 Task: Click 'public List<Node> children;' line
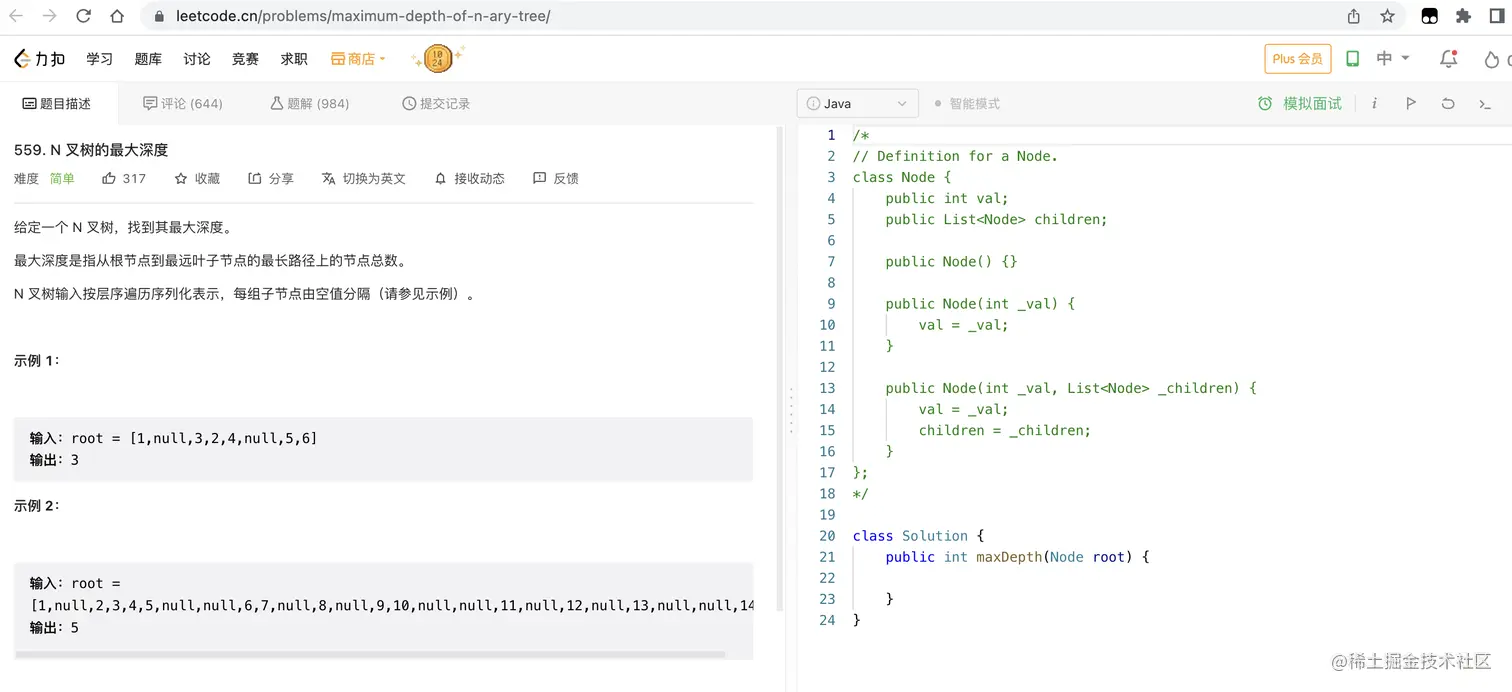pos(997,219)
